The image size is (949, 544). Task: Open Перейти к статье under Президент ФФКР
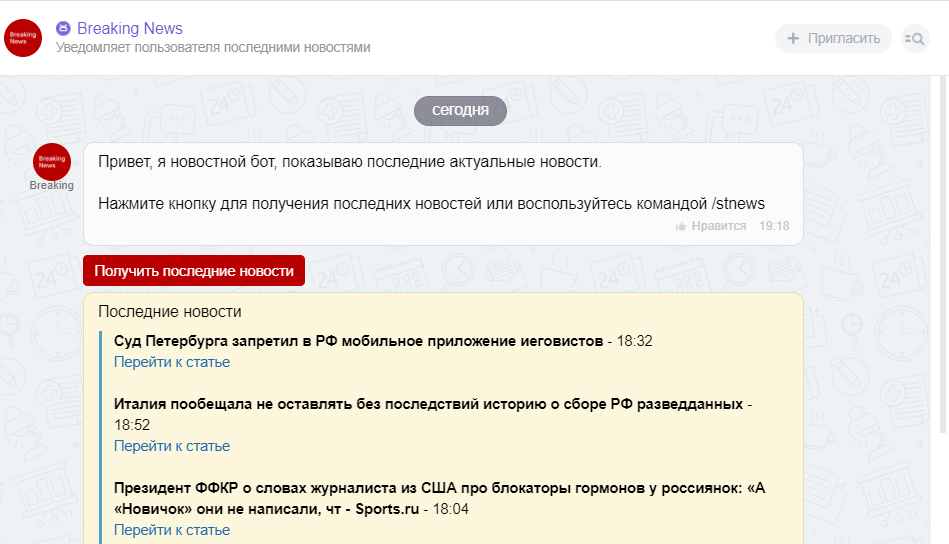[x=172, y=530]
